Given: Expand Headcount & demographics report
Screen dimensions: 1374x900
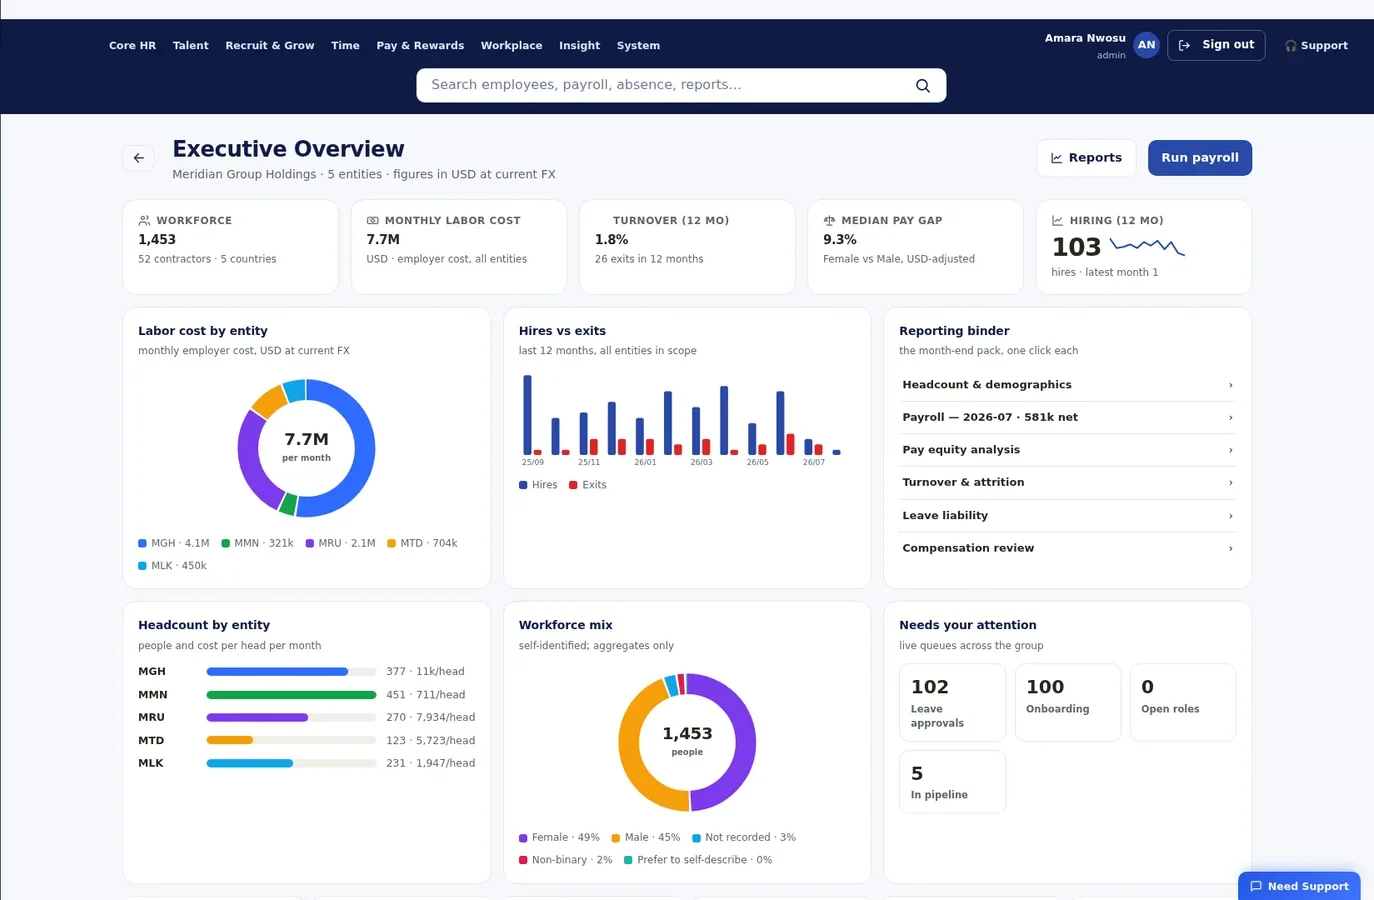Looking at the screenshot, I should (x=1067, y=385).
